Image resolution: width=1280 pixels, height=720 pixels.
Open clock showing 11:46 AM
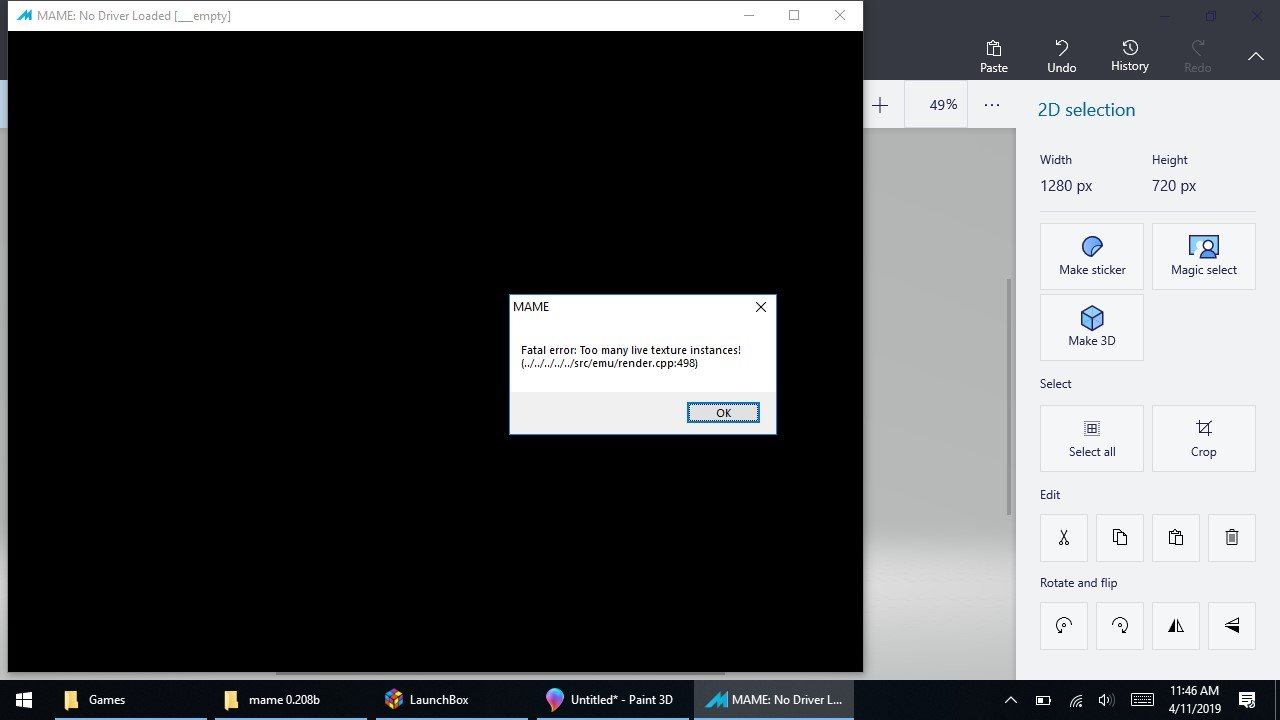(x=1194, y=699)
